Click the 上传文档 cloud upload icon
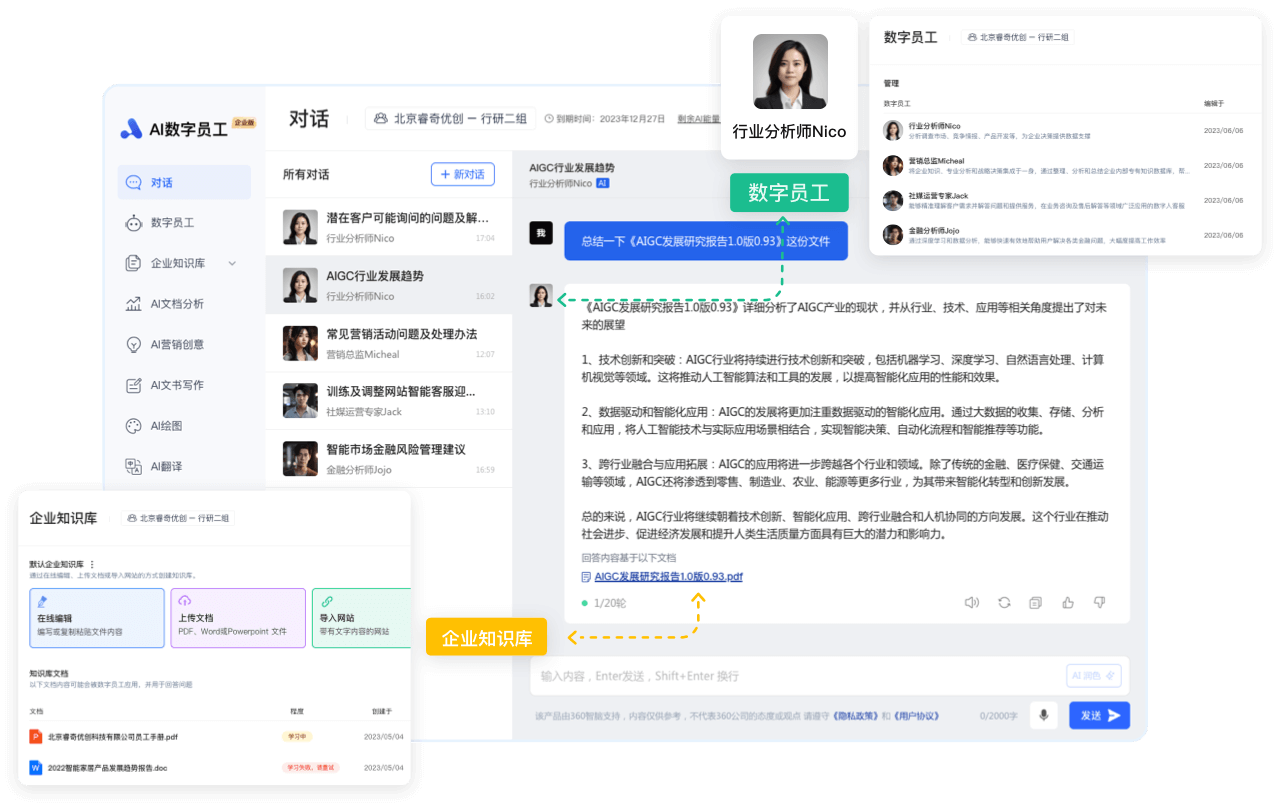 184,601
